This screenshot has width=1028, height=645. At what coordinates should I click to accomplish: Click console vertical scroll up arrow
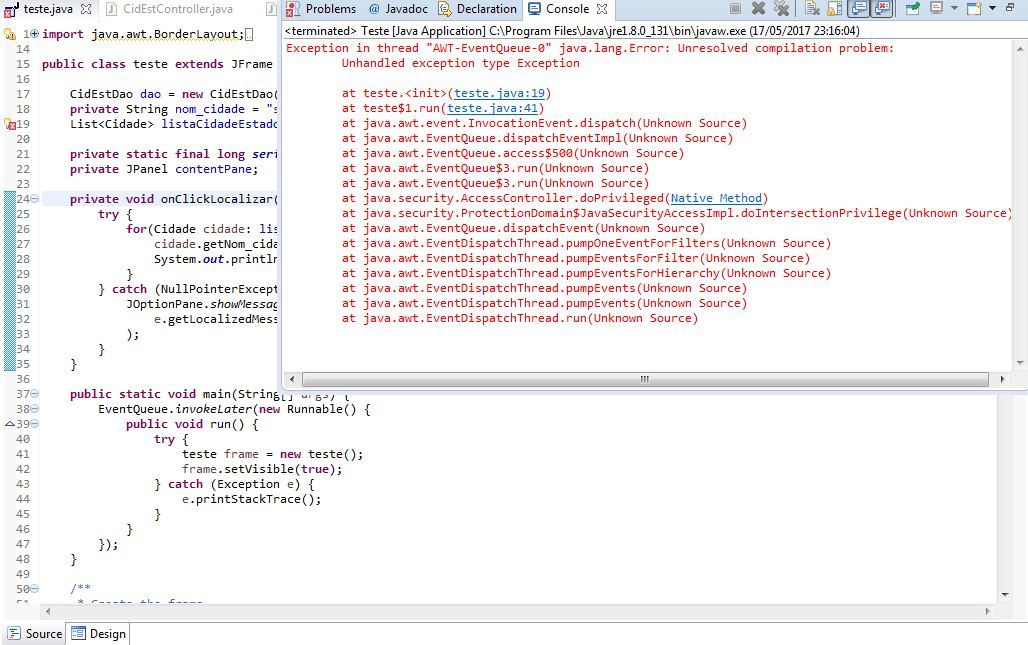(x=1020, y=49)
